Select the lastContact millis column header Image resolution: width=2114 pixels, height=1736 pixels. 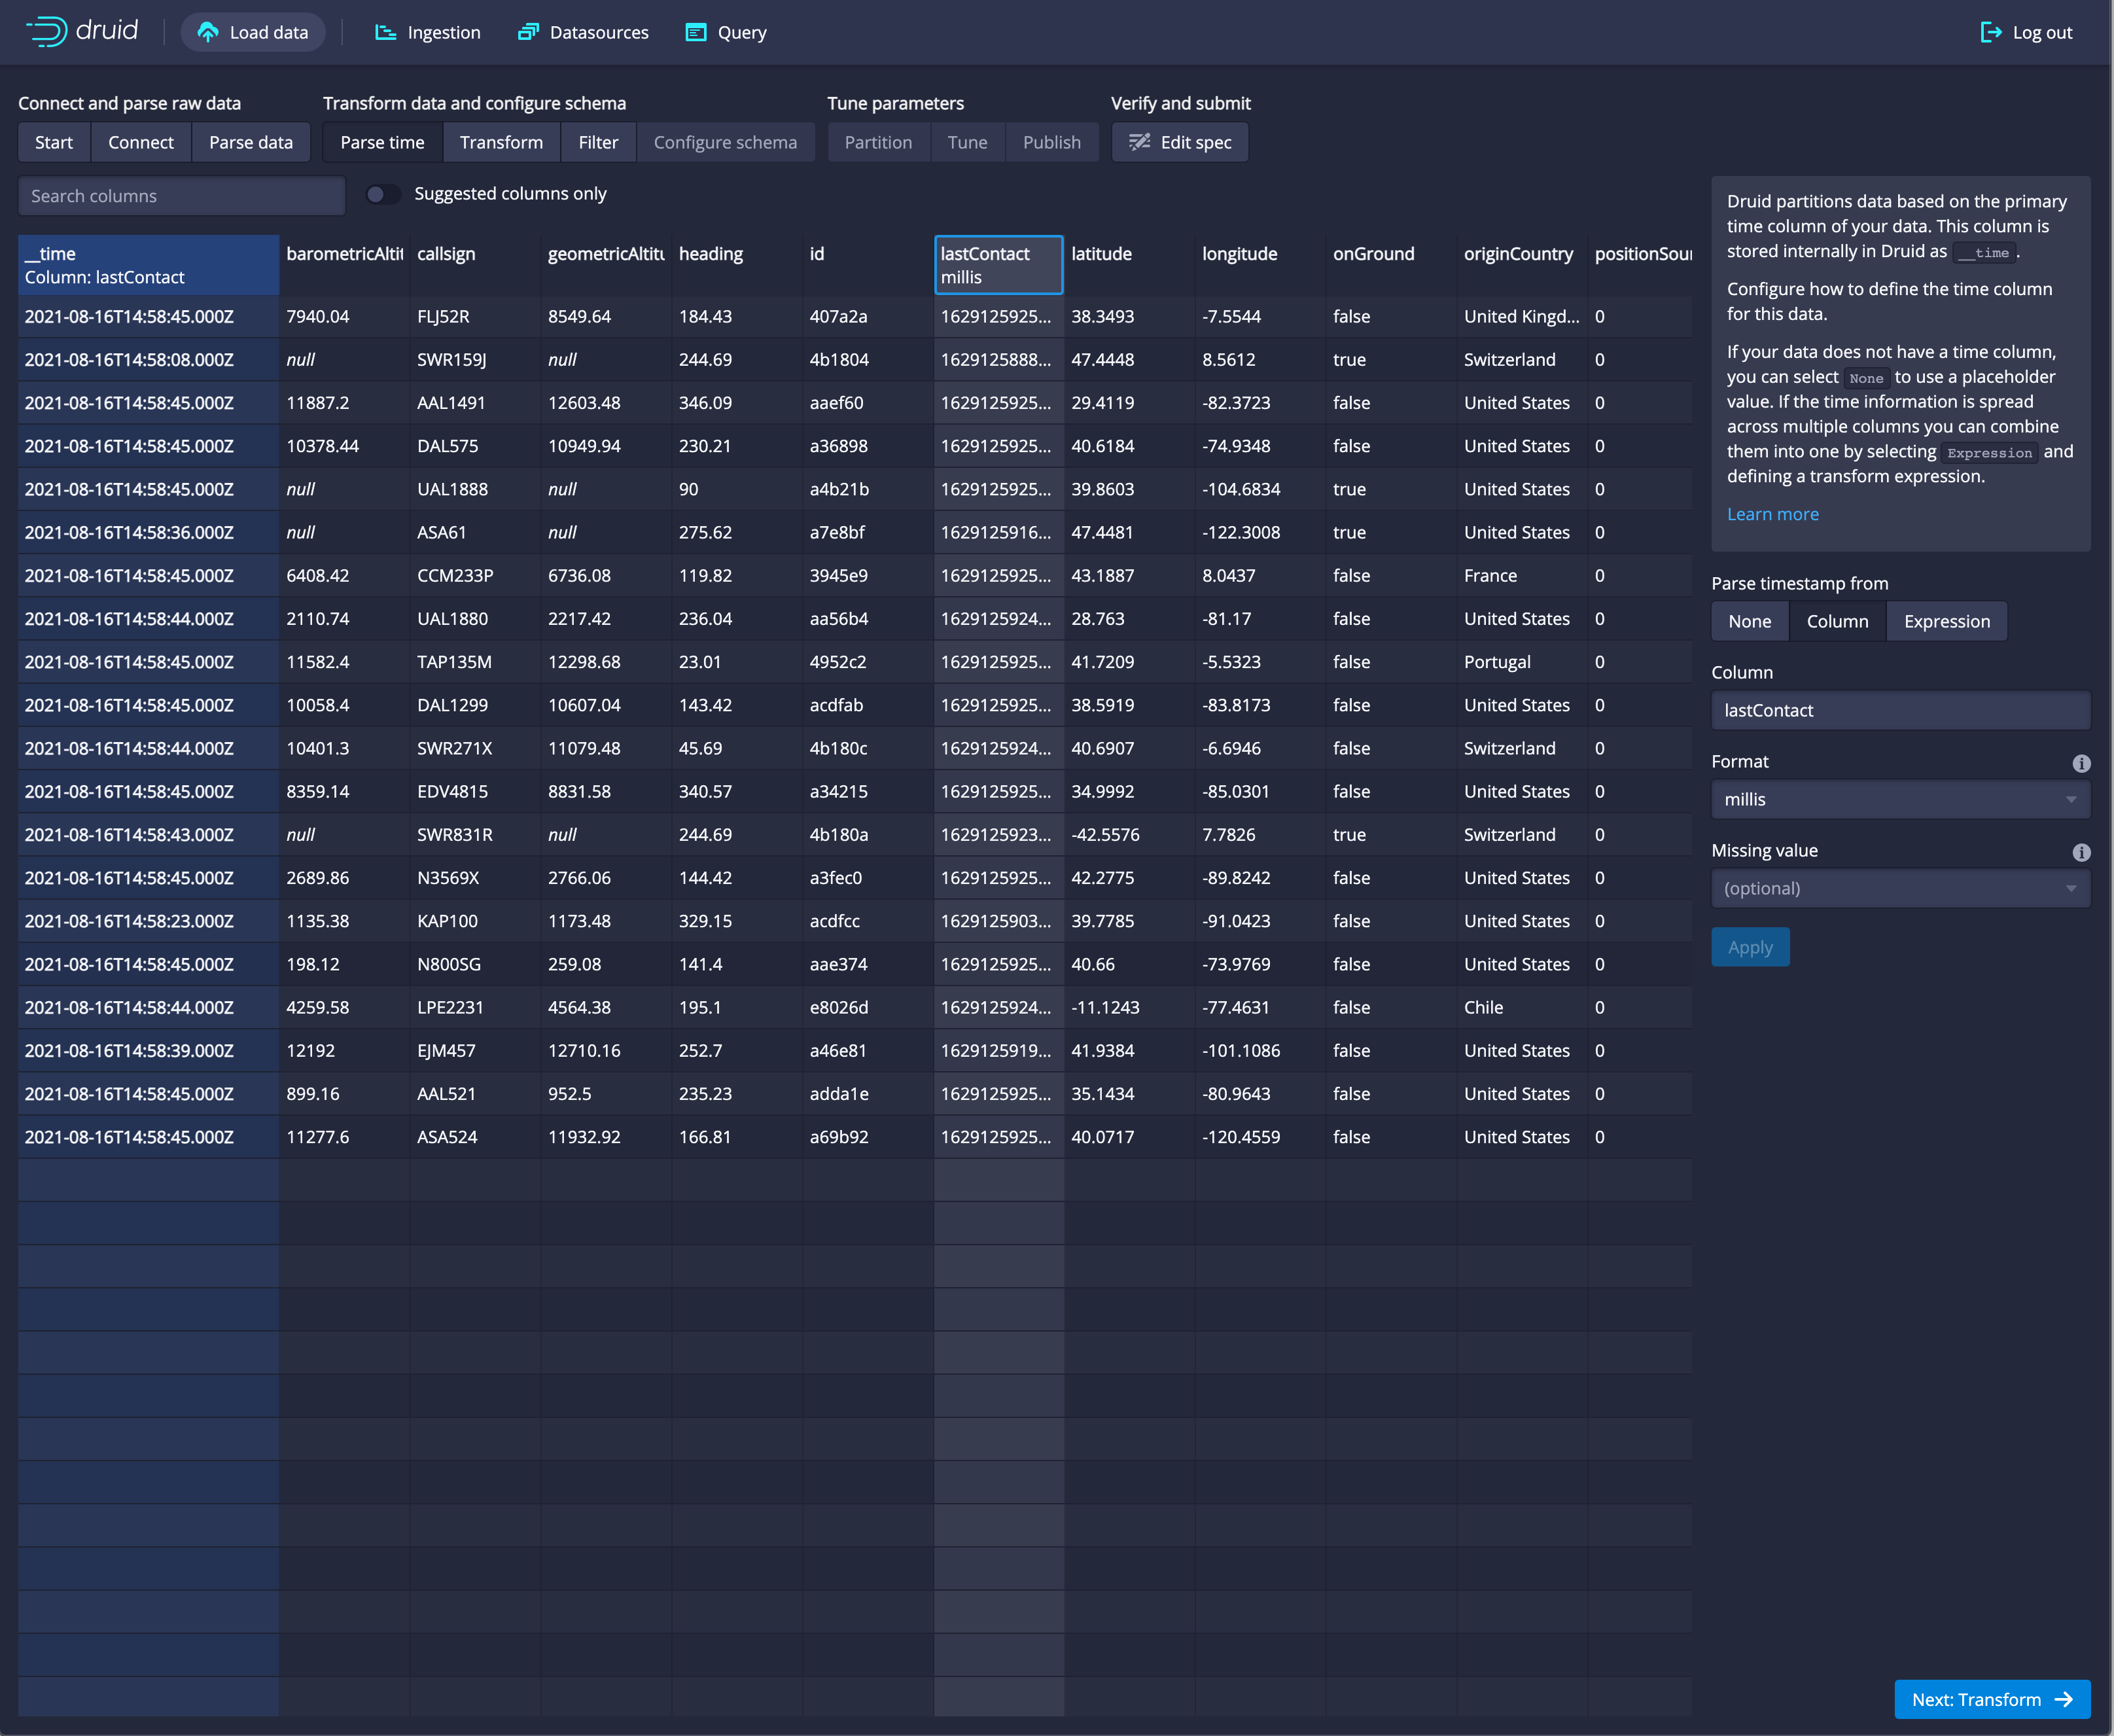click(x=998, y=265)
